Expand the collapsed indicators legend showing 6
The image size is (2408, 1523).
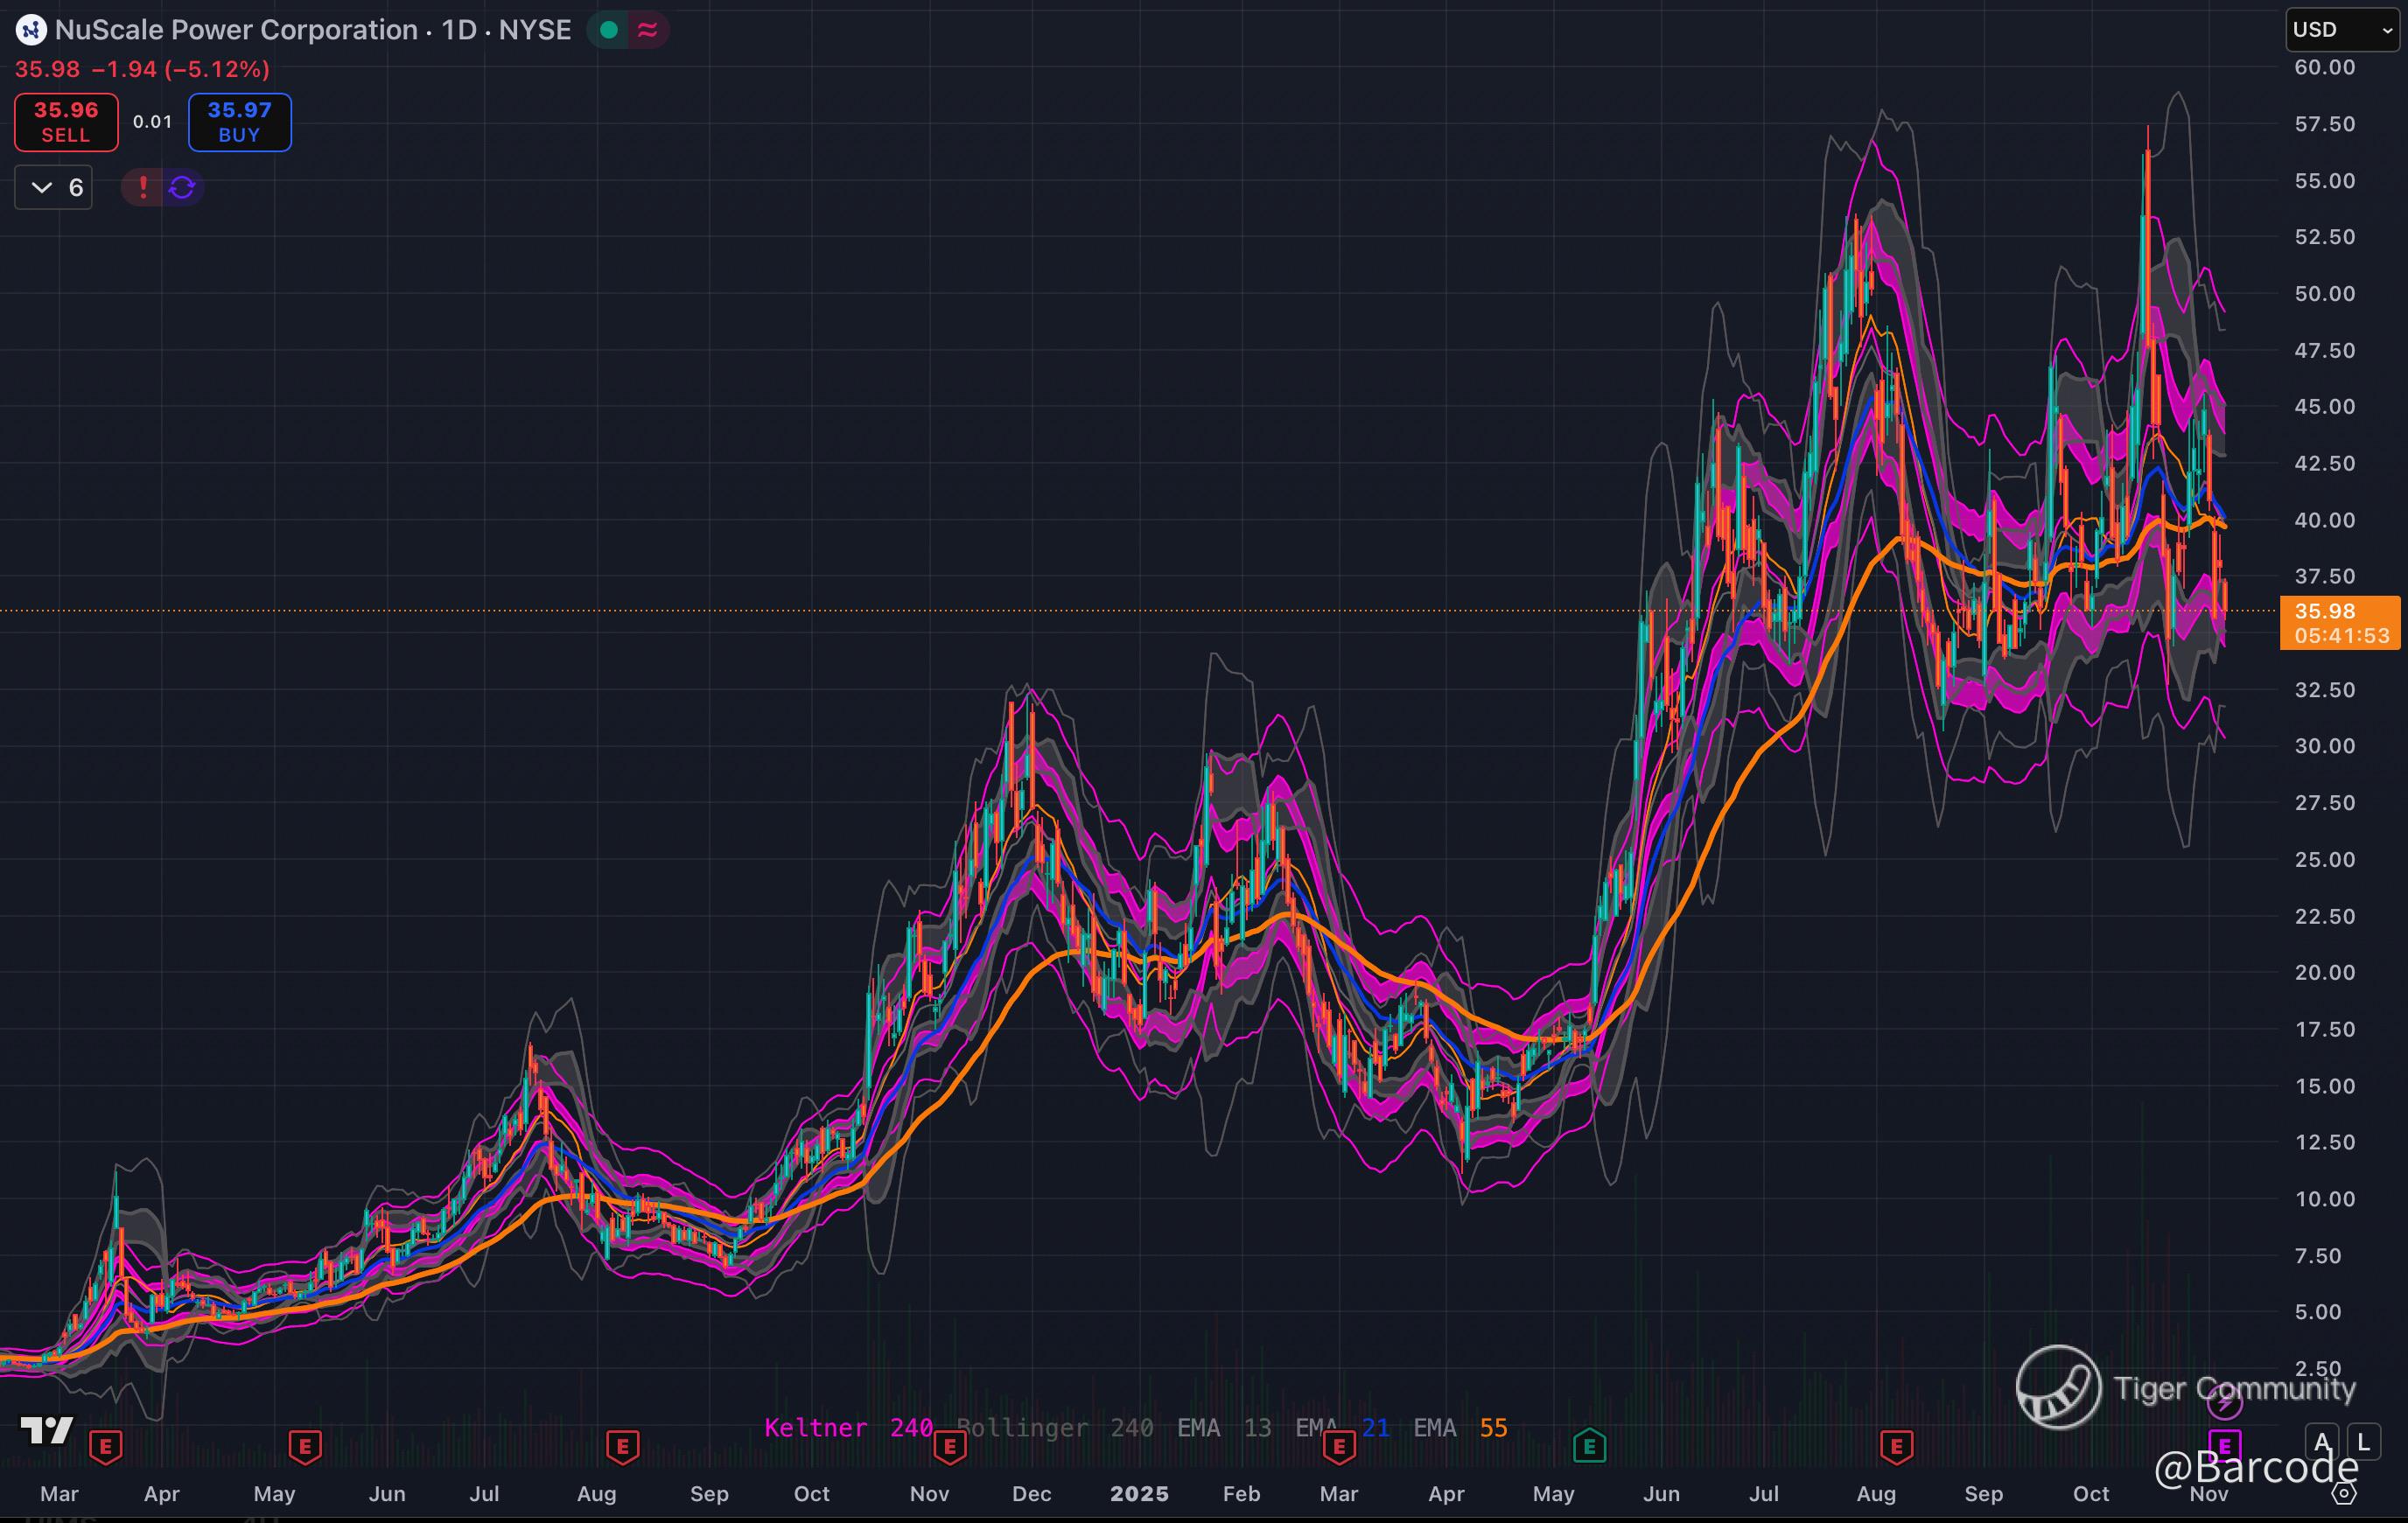click(54, 187)
